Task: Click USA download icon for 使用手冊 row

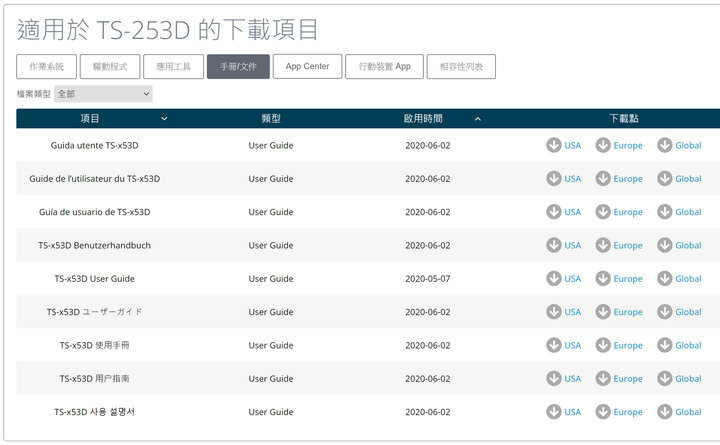Action: [x=554, y=345]
